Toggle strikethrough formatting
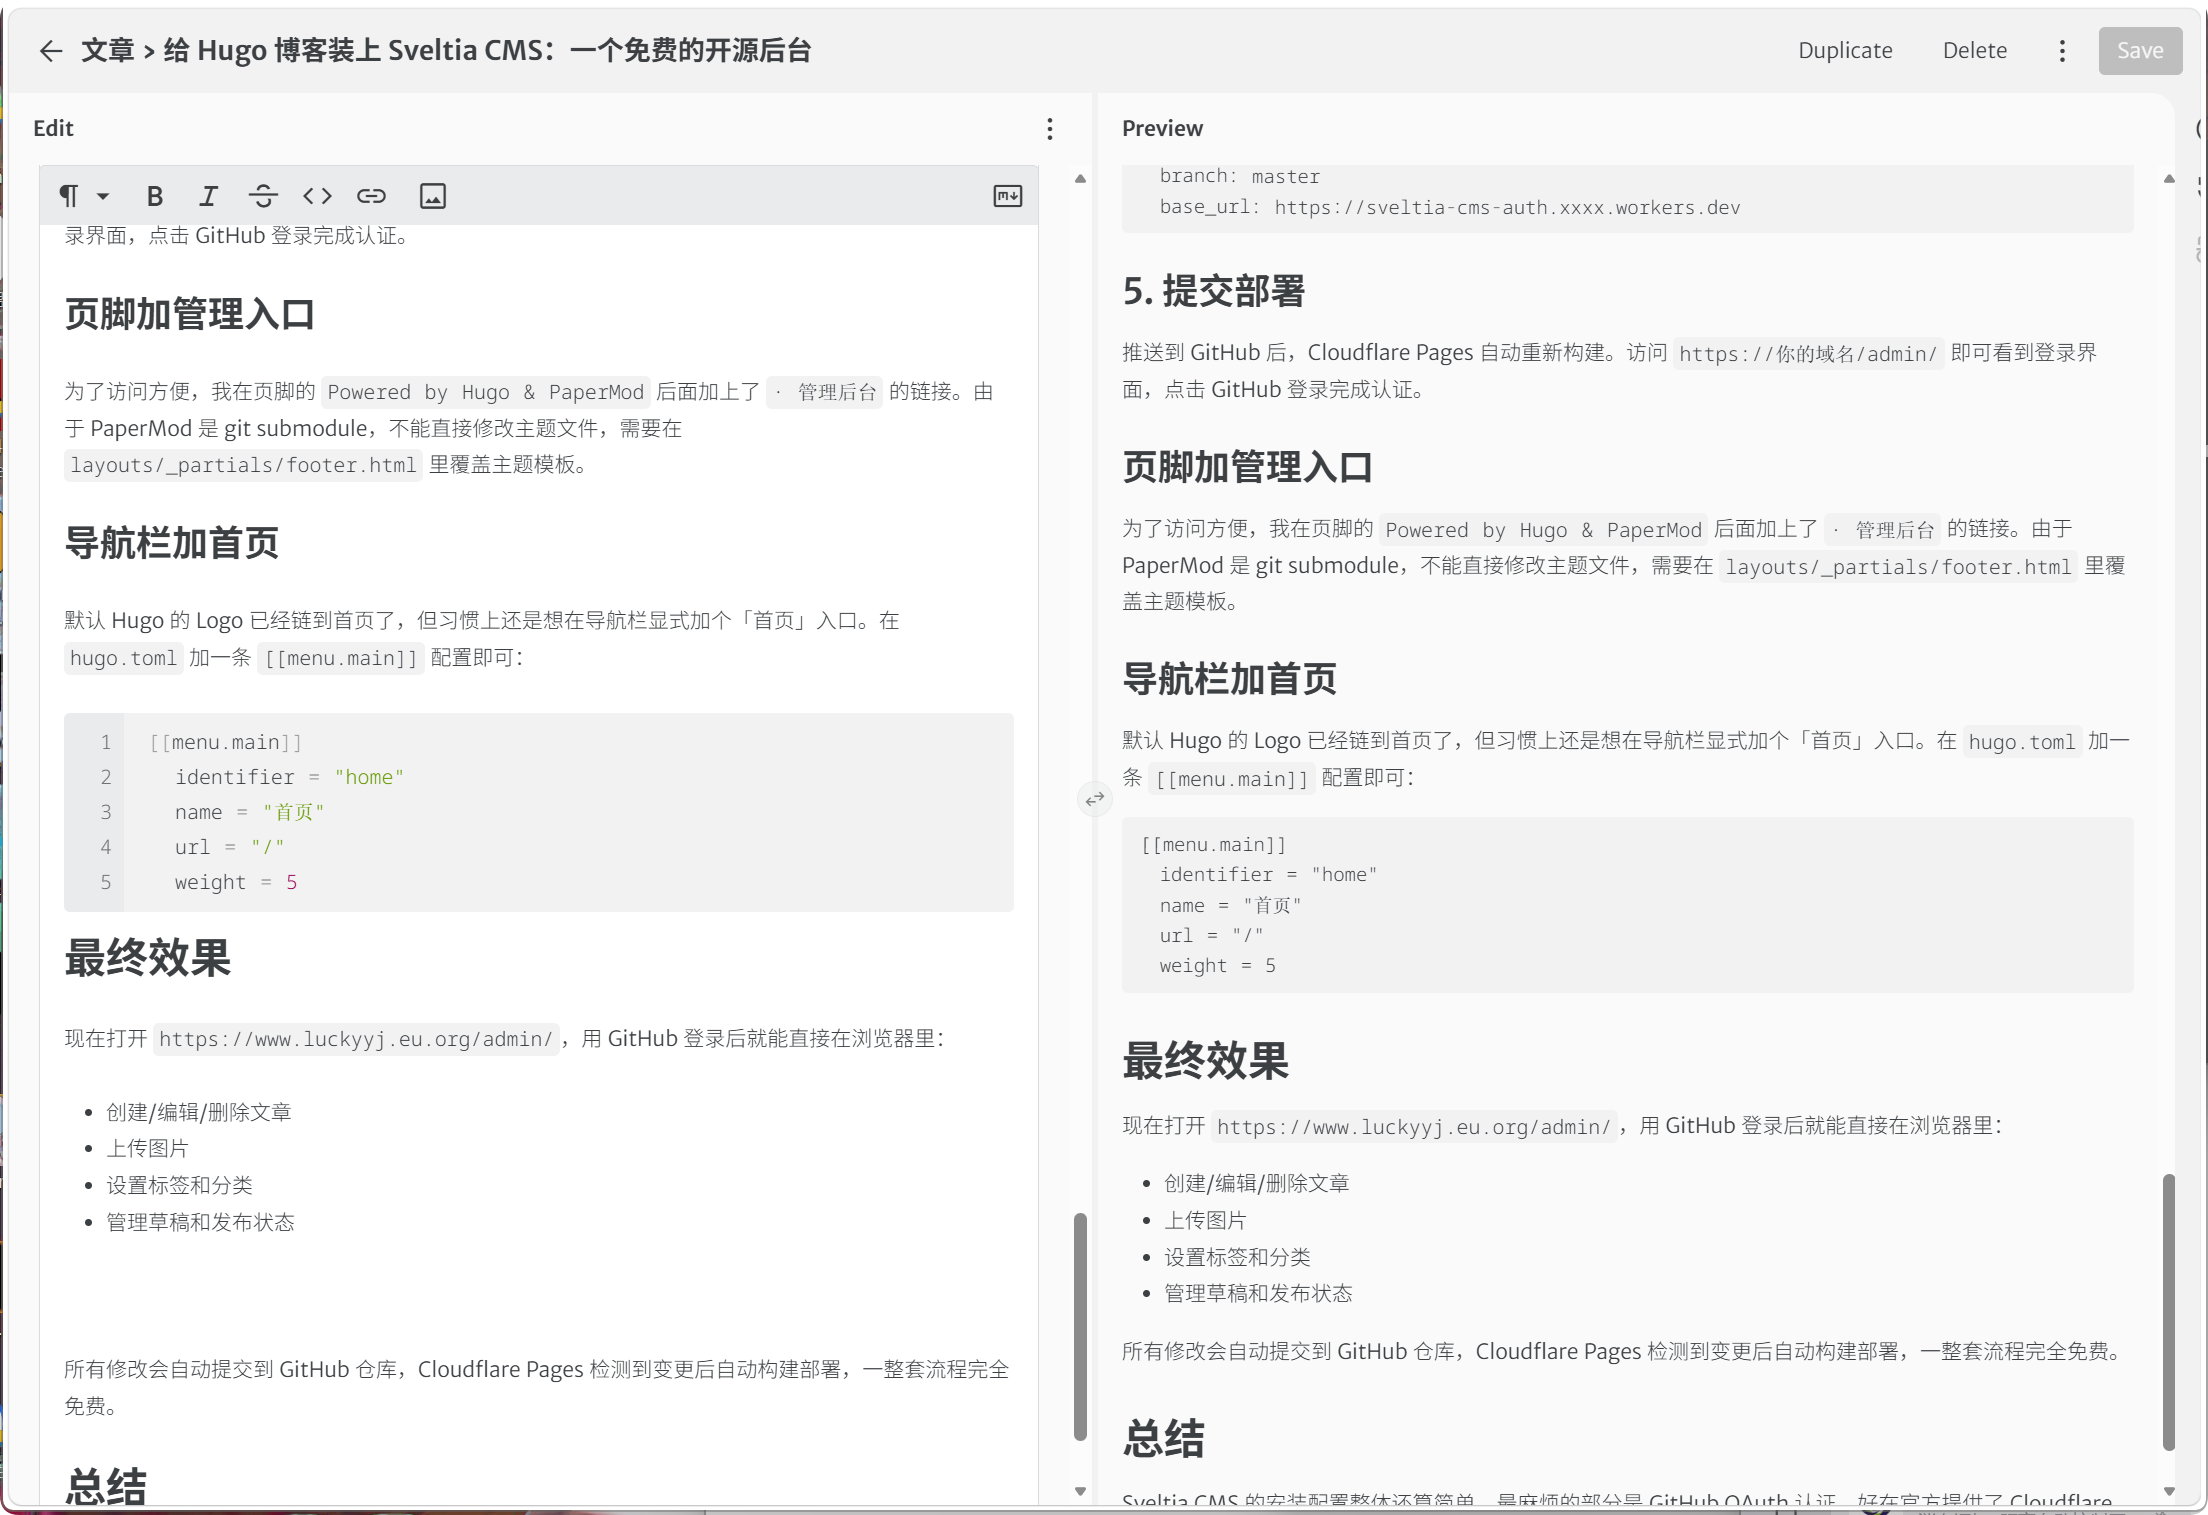Viewport: 2208px width, 1515px height. pos(263,196)
